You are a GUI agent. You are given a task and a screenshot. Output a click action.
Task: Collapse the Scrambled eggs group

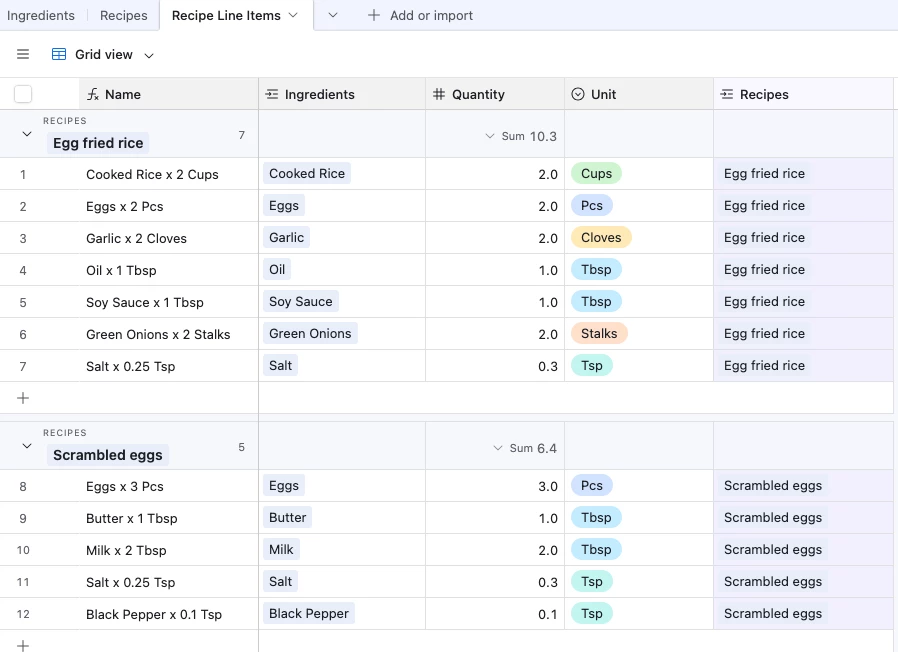point(27,446)
